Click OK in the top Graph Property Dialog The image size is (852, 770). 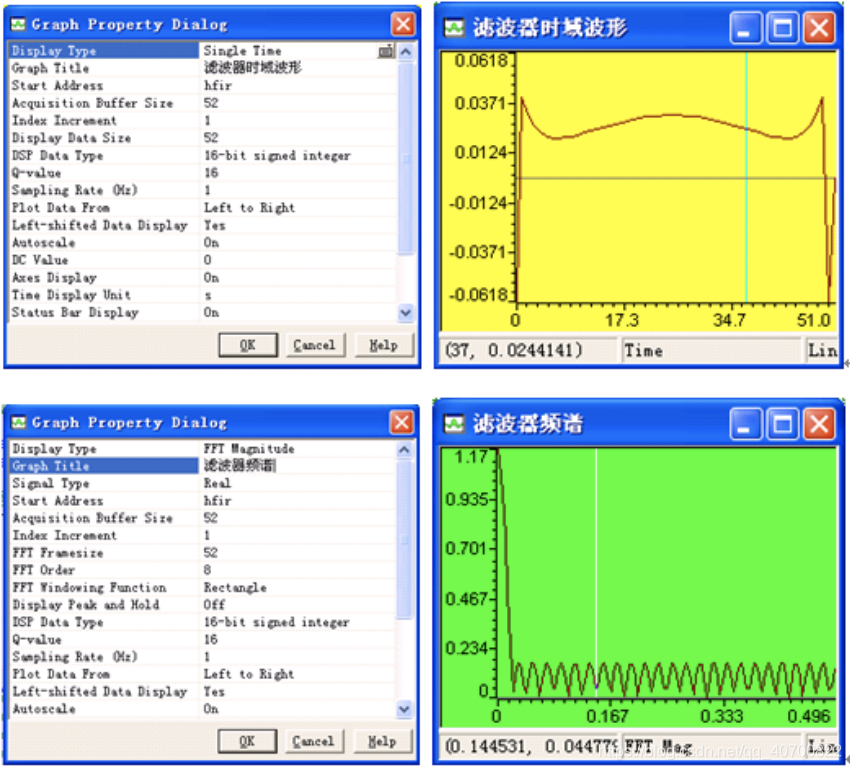click(248, 345)
